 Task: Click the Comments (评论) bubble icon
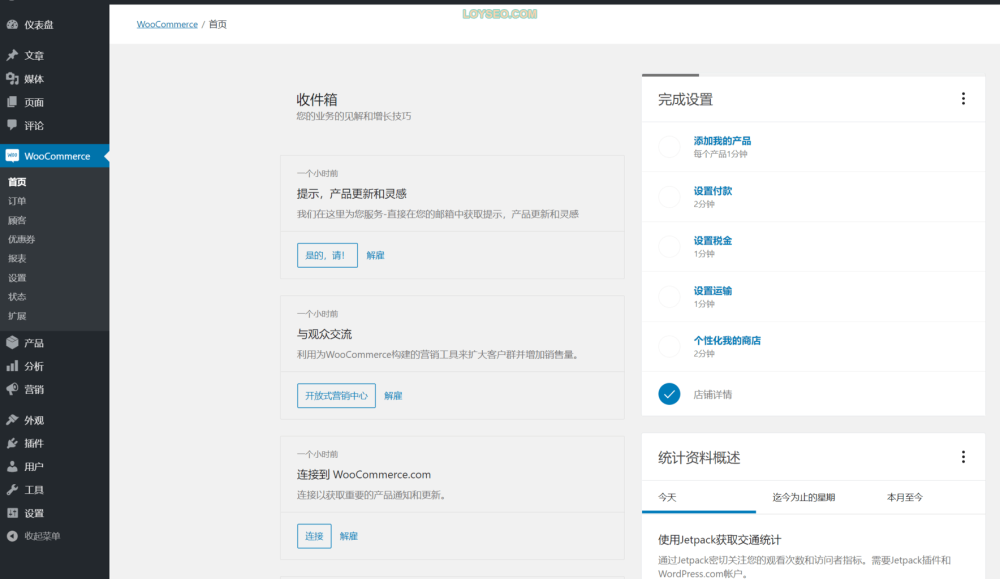pyautogui.click(x=12, y=125)
